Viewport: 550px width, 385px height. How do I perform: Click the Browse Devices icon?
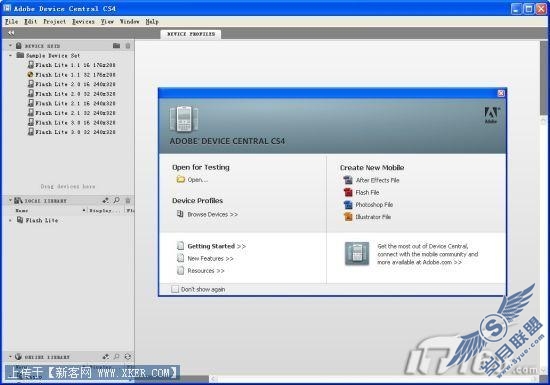click(x=180, y=214)
